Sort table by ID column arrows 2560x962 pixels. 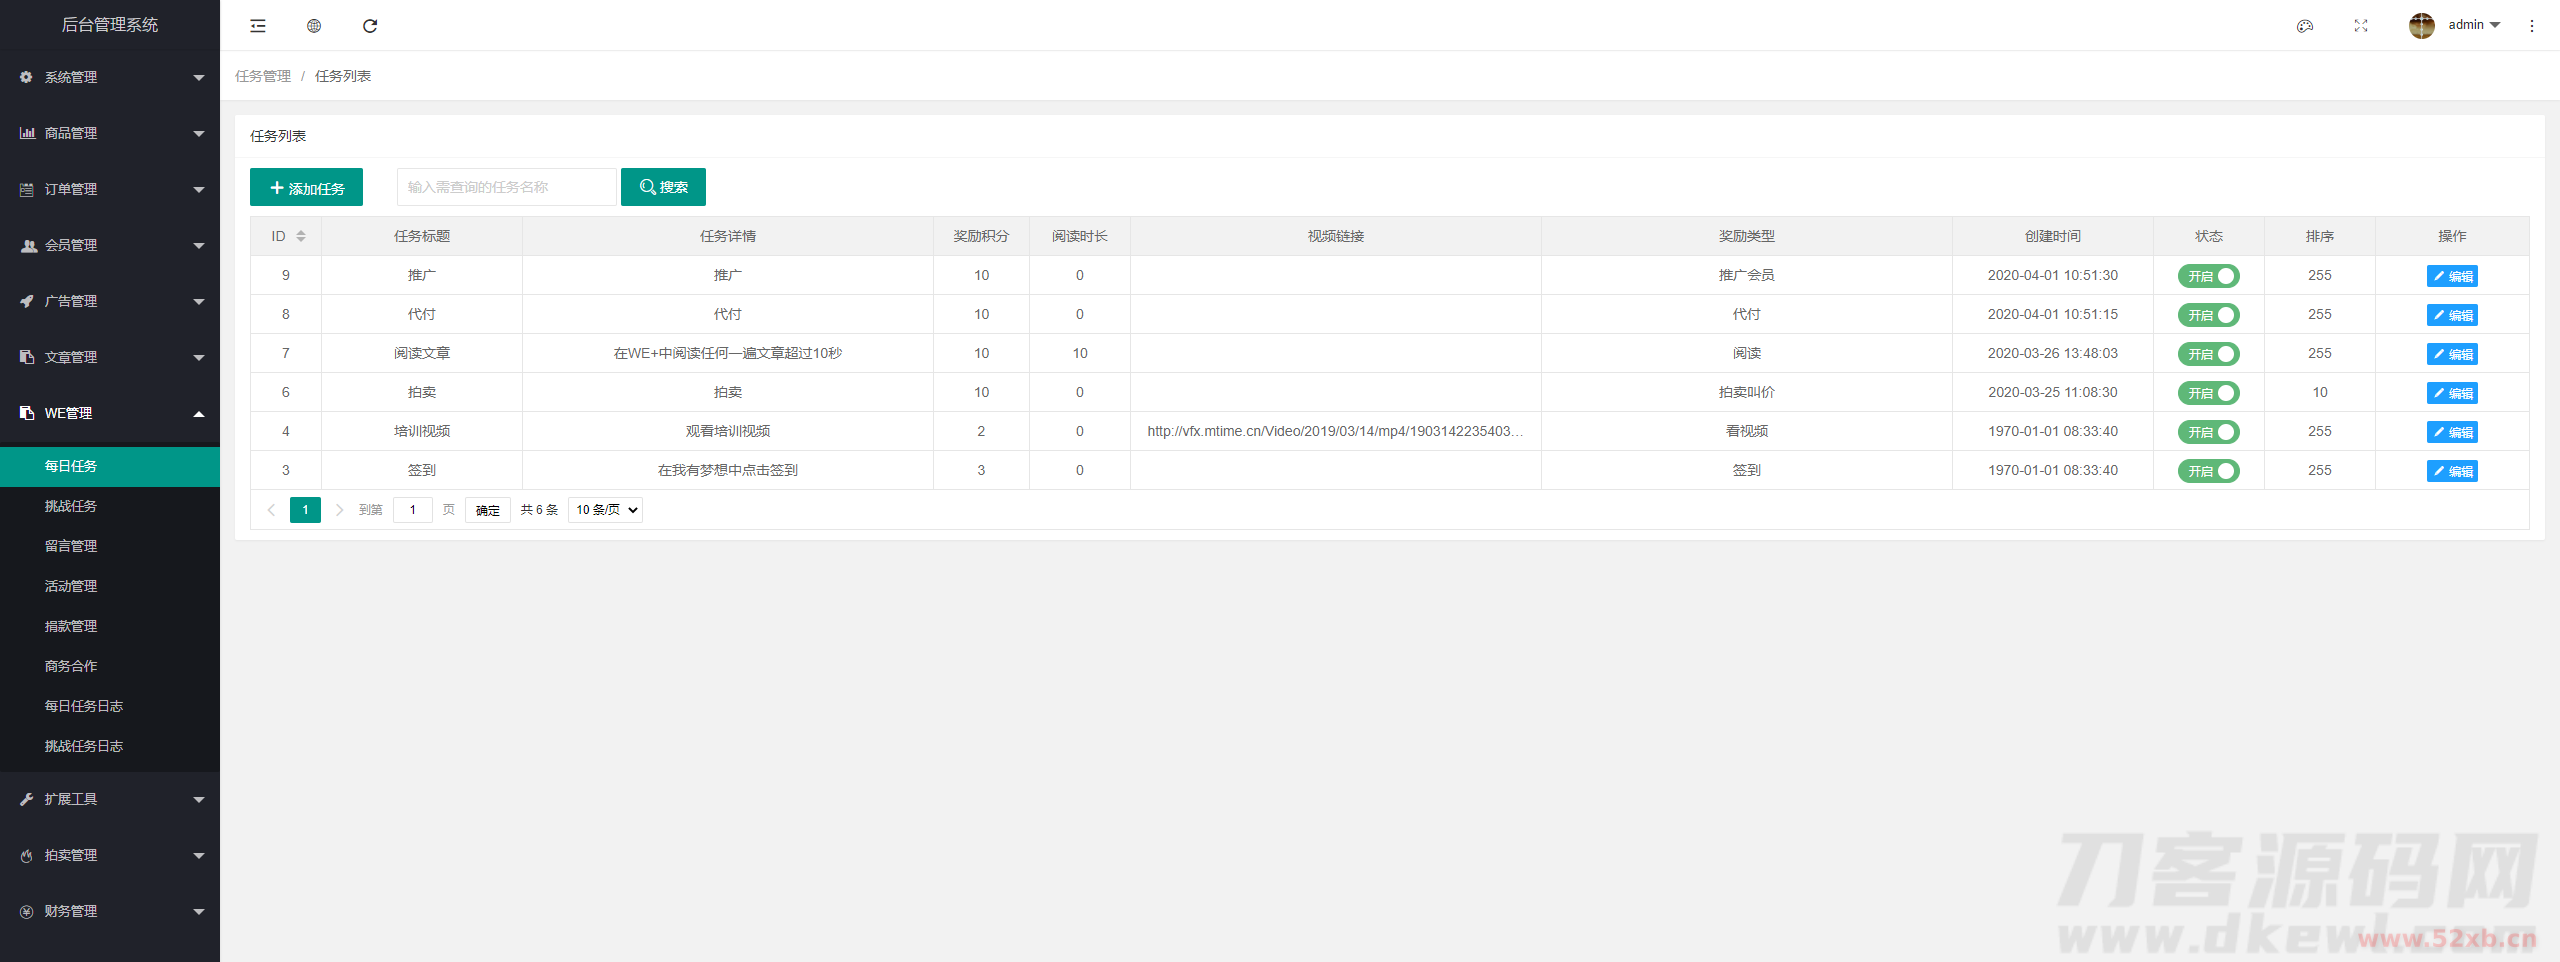coord(301,236)
